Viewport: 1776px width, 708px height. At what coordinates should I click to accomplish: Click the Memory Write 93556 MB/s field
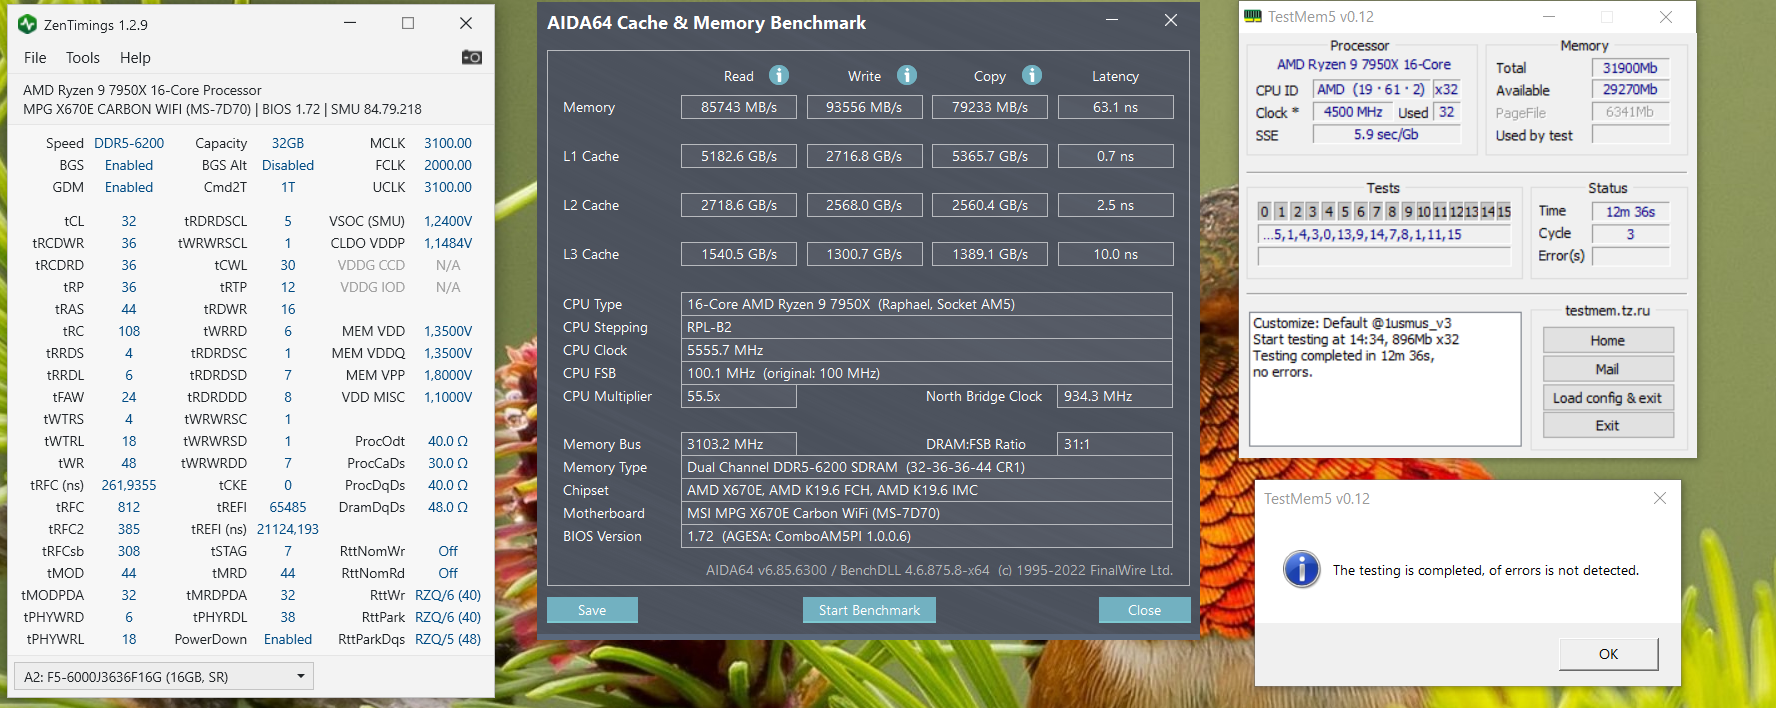(864, 107)
